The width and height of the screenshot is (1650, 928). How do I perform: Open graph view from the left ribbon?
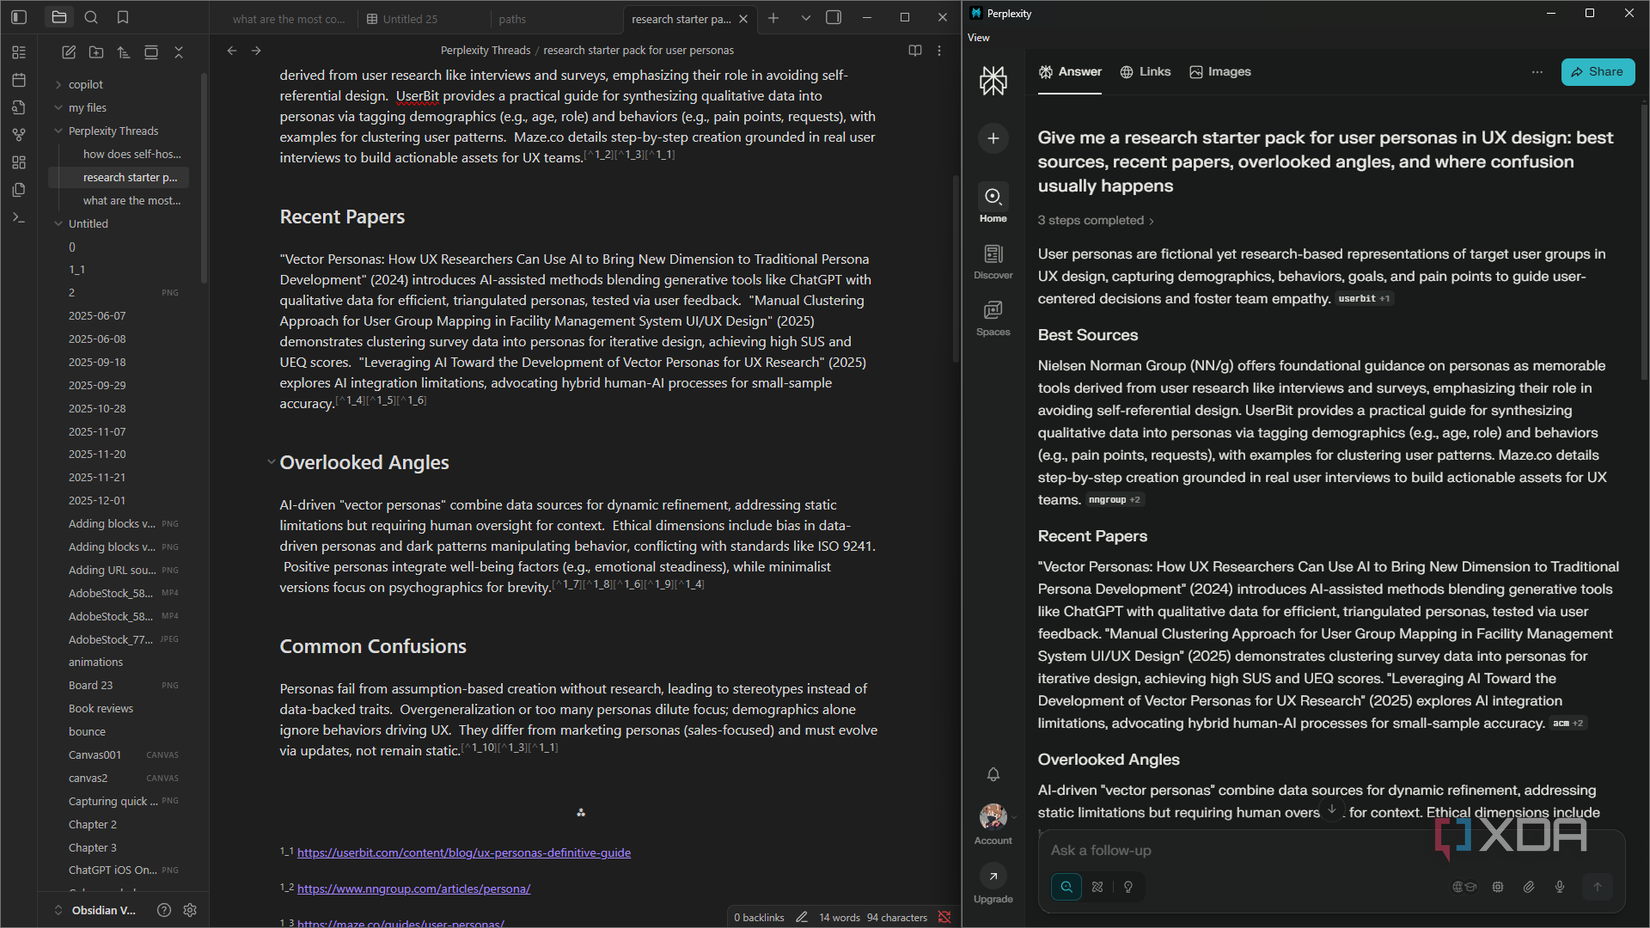[x=18, y=134]
